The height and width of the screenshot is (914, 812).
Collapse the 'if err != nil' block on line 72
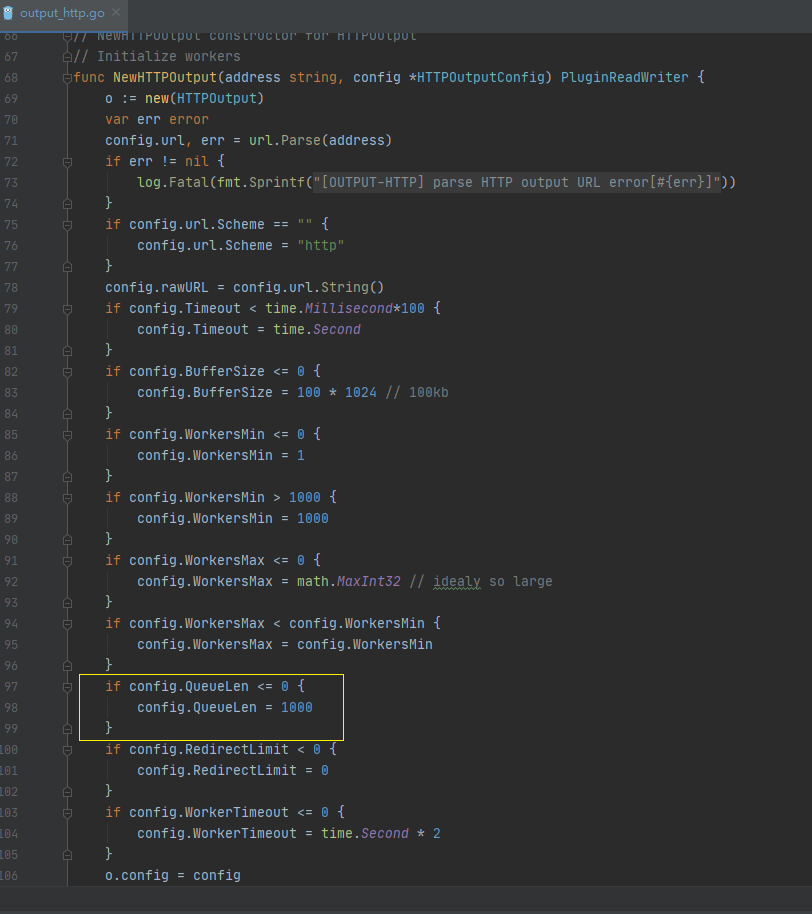click(67, 162)
